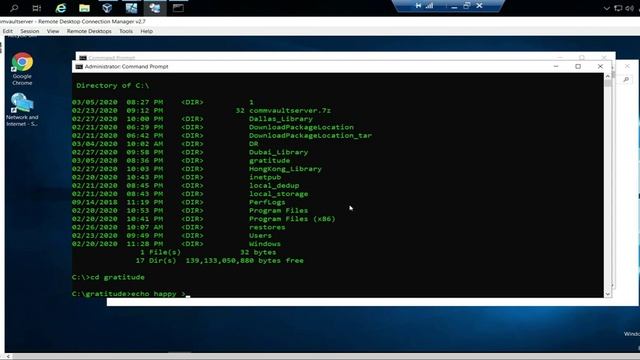Launch Internet Explorer from the taskbar
Viewport: 640px width, 360px height.
(x=60, y=8)
